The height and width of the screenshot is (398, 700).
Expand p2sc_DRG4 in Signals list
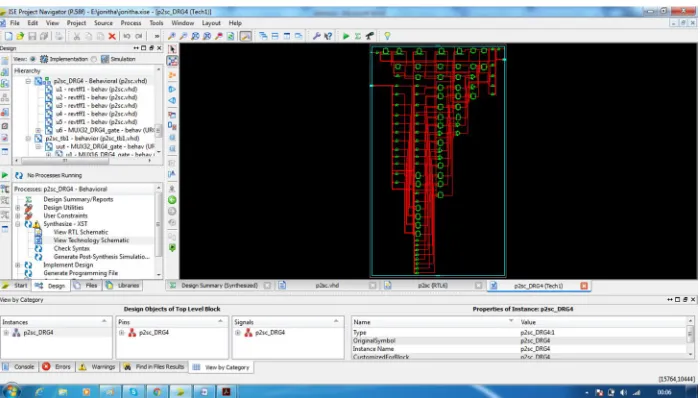(x=238, y=333)
